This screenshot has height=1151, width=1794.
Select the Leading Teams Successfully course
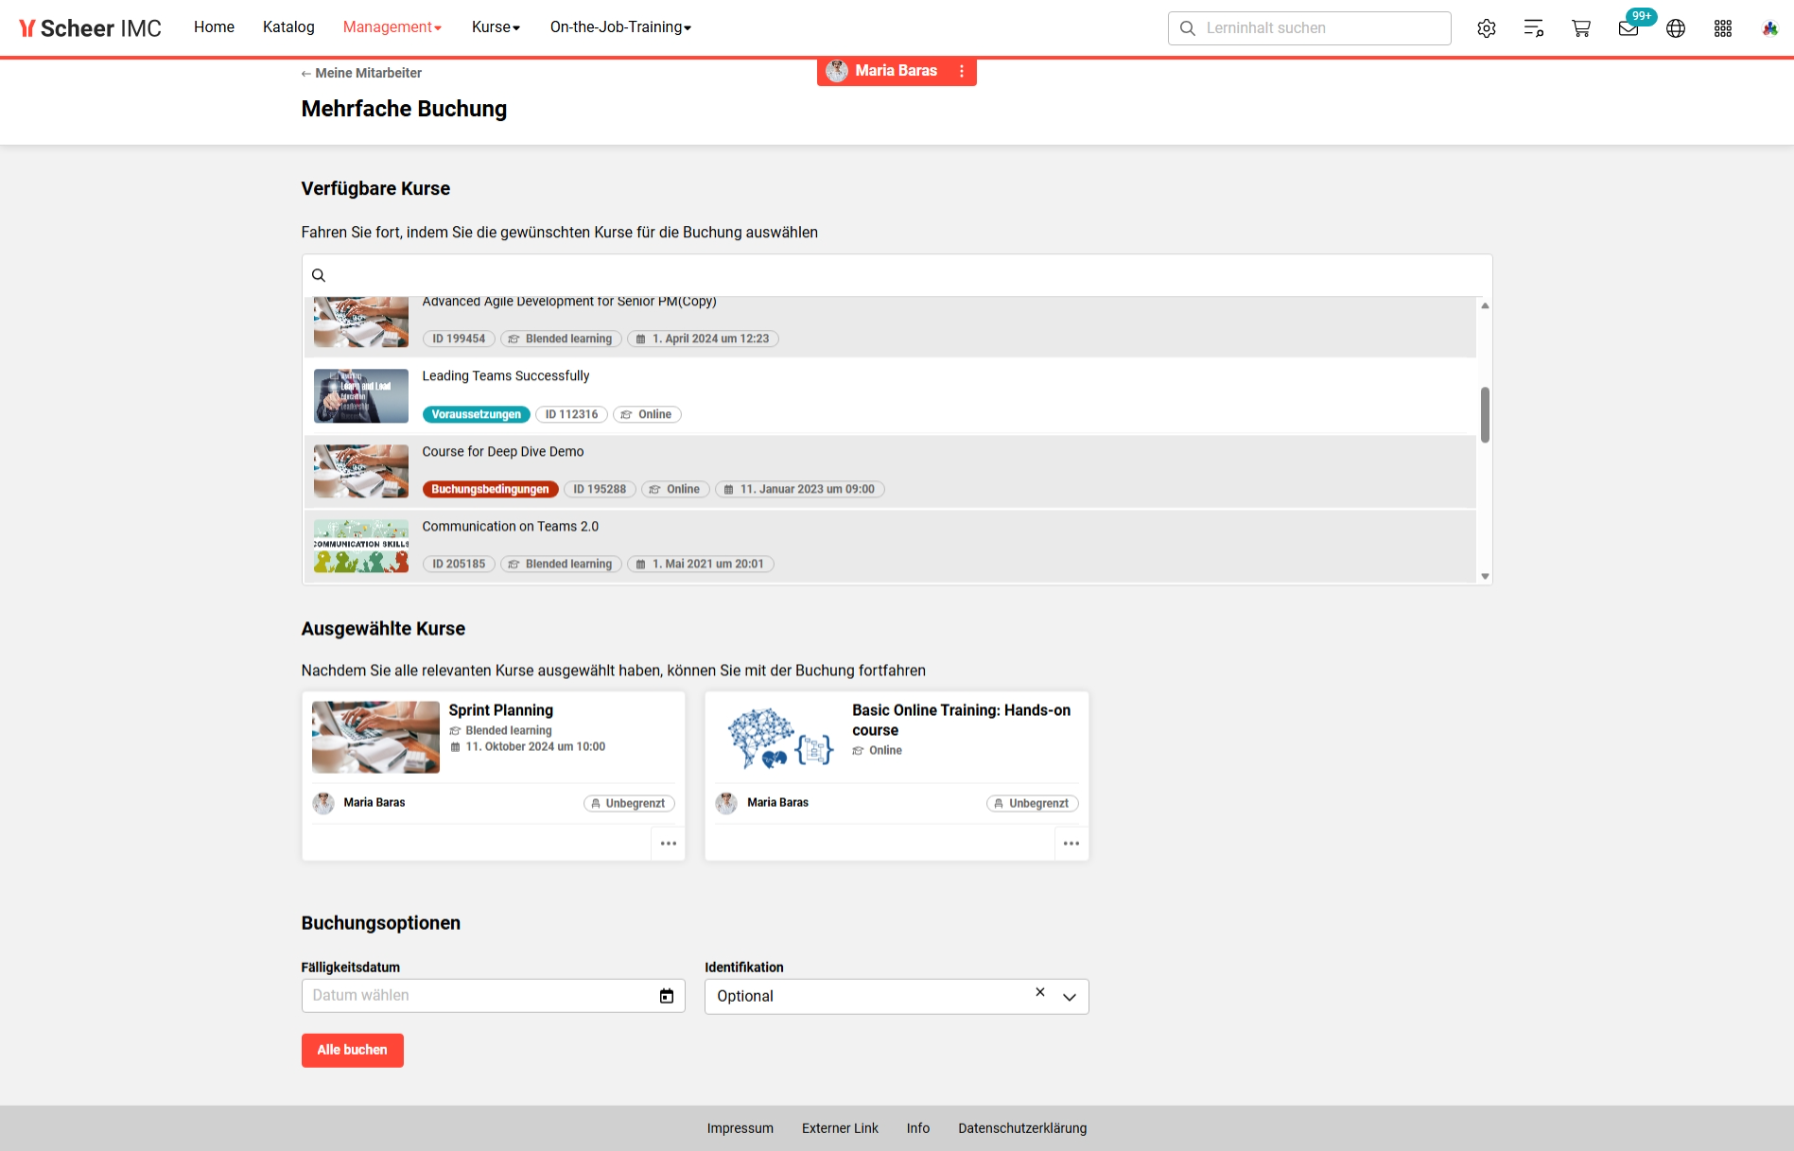[x=890, y=396]
